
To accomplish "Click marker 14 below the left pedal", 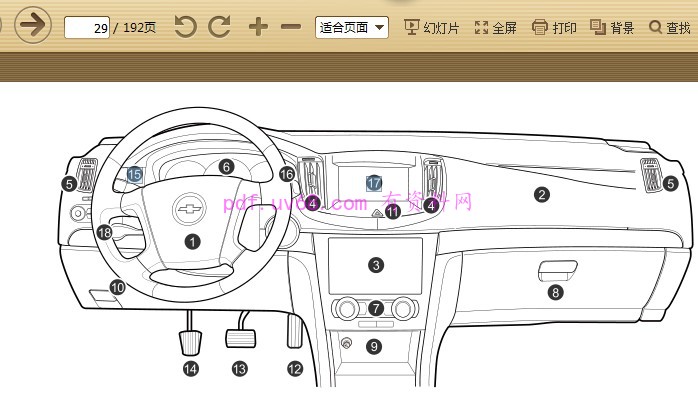I will coord(190,369).
